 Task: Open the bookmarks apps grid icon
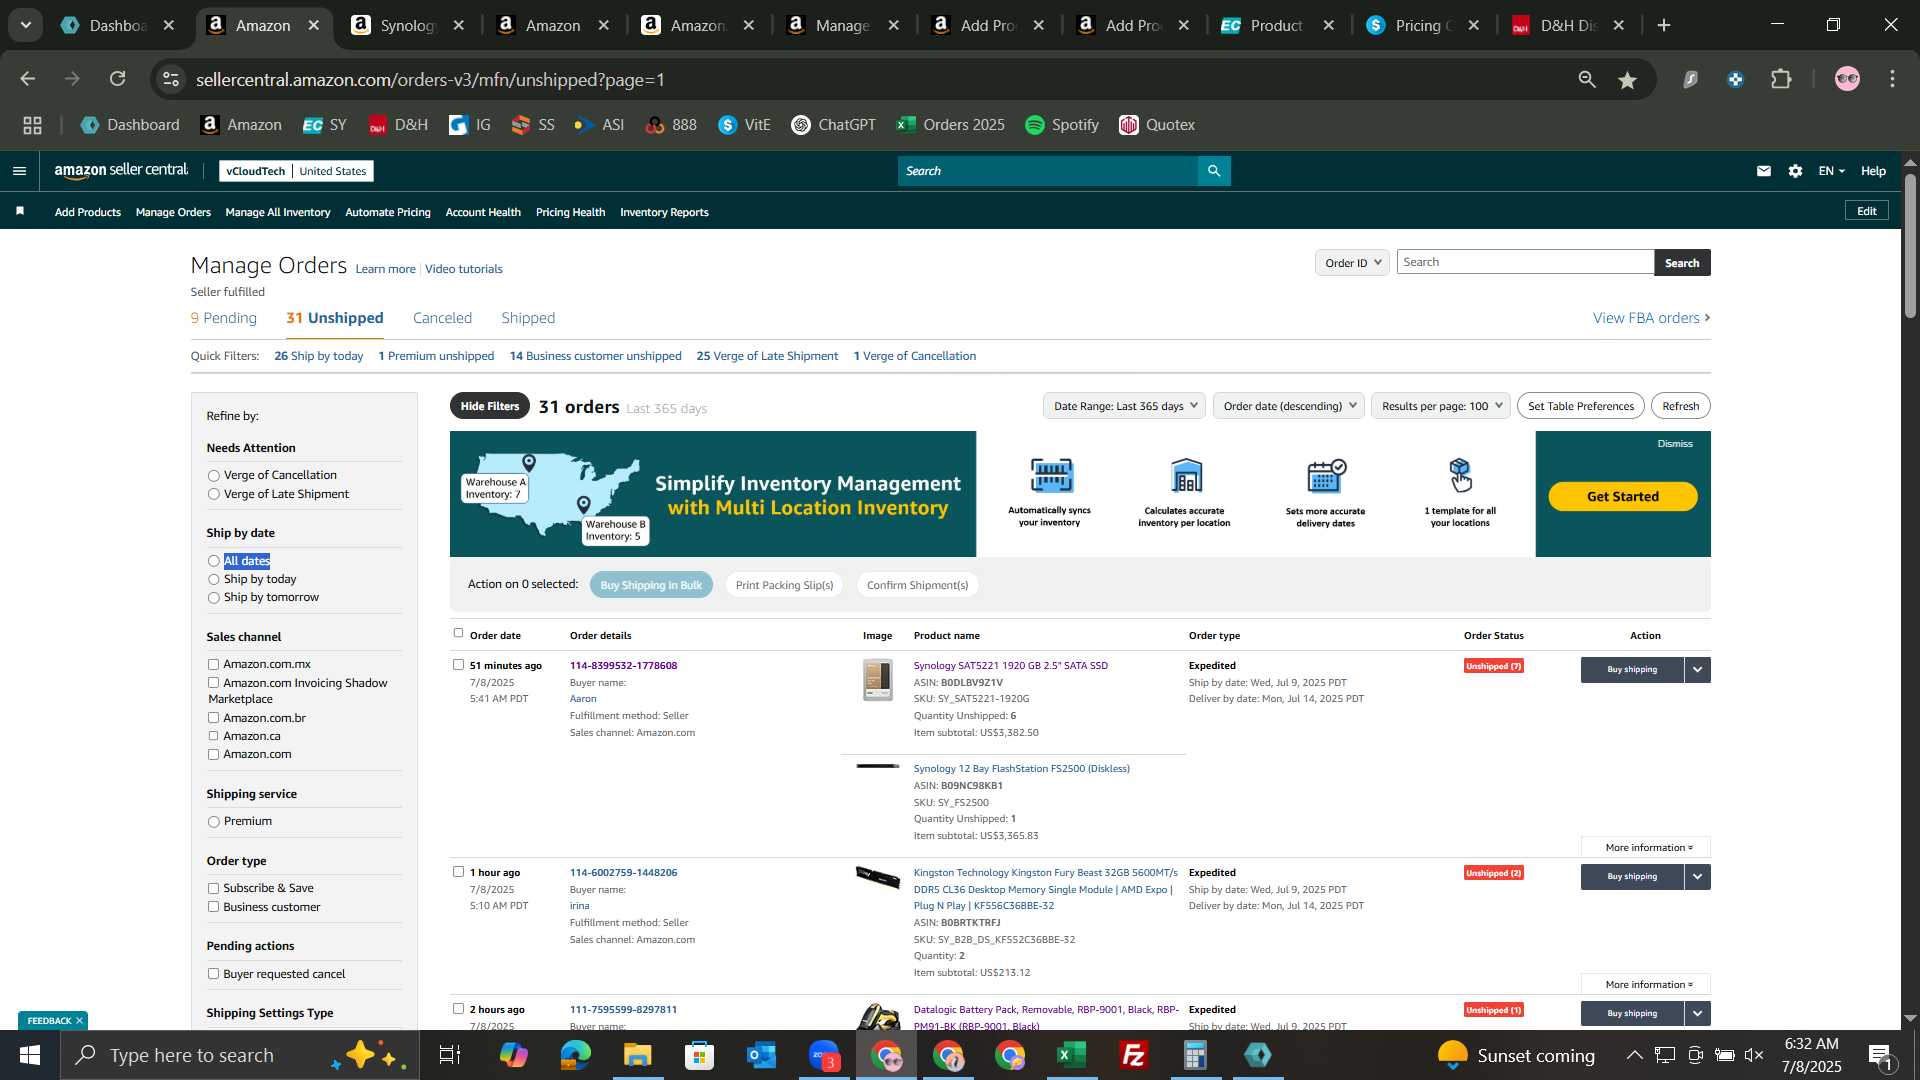click(32, 125)
